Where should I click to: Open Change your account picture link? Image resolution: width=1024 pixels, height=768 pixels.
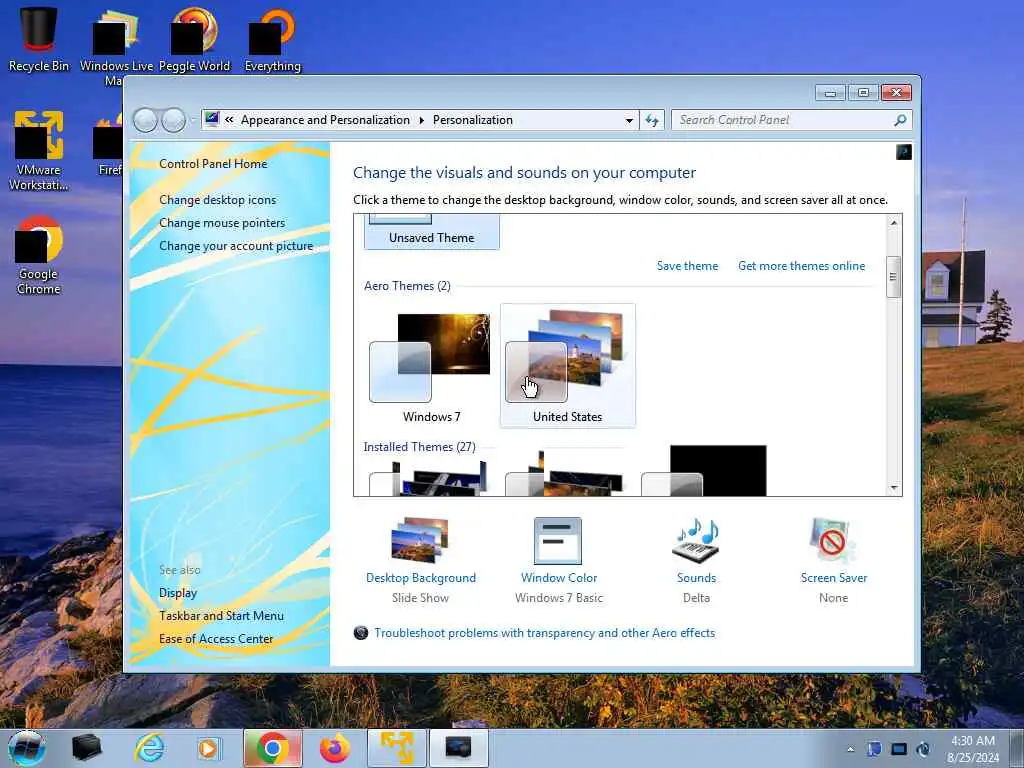[236, 246]
